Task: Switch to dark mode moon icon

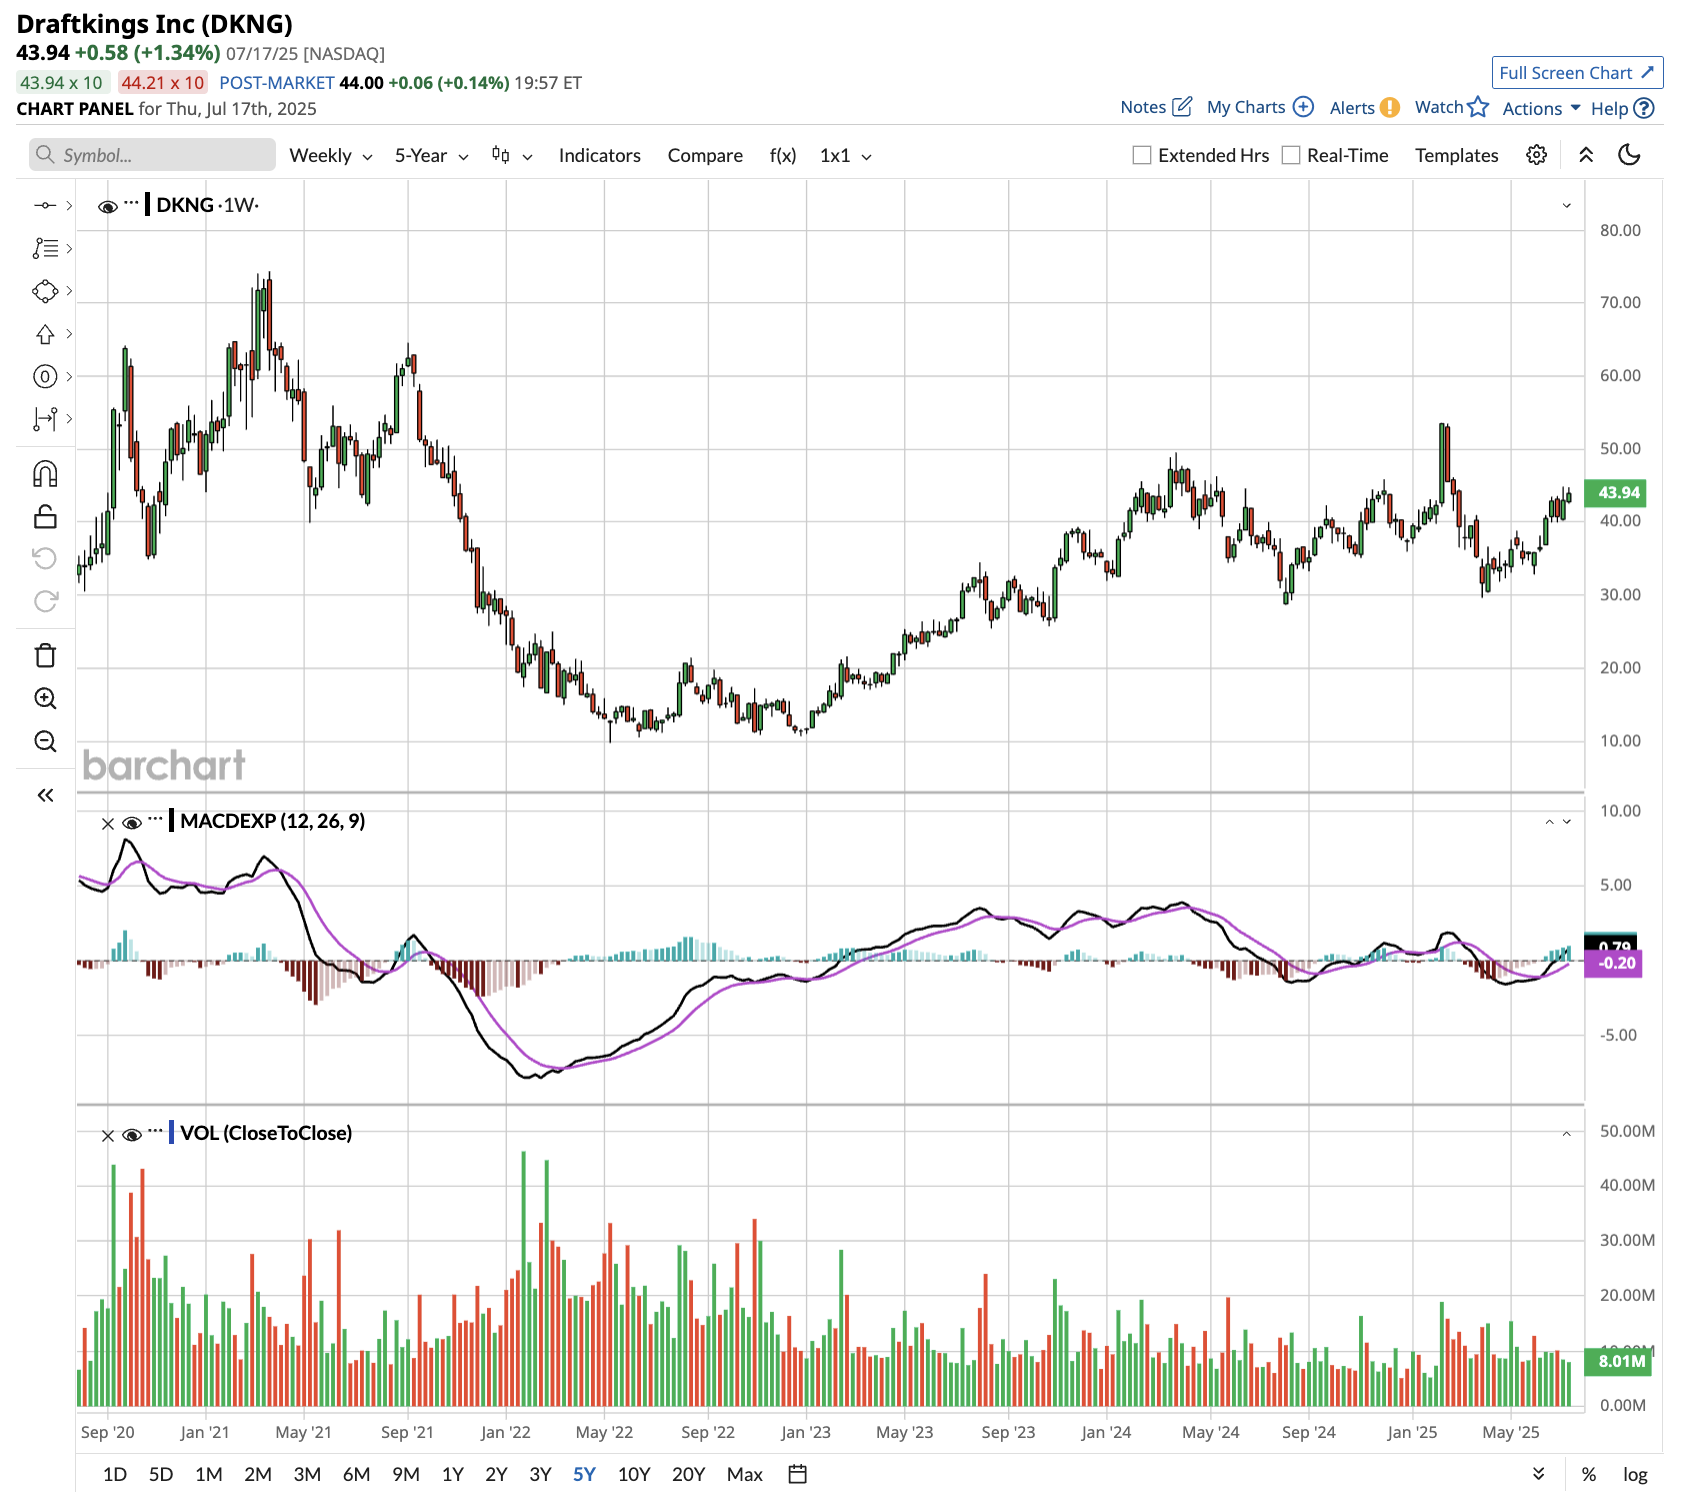Action: (x=1629, y=155)
